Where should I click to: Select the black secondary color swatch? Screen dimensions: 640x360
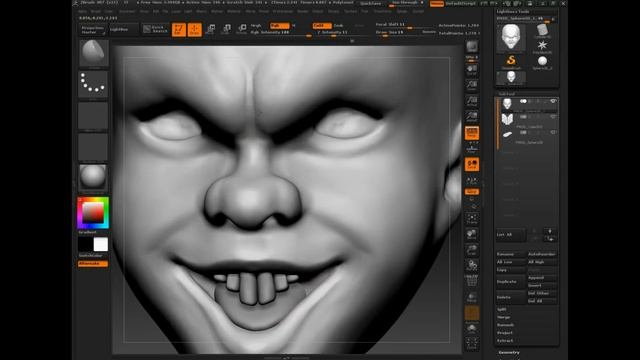(85, 244)
